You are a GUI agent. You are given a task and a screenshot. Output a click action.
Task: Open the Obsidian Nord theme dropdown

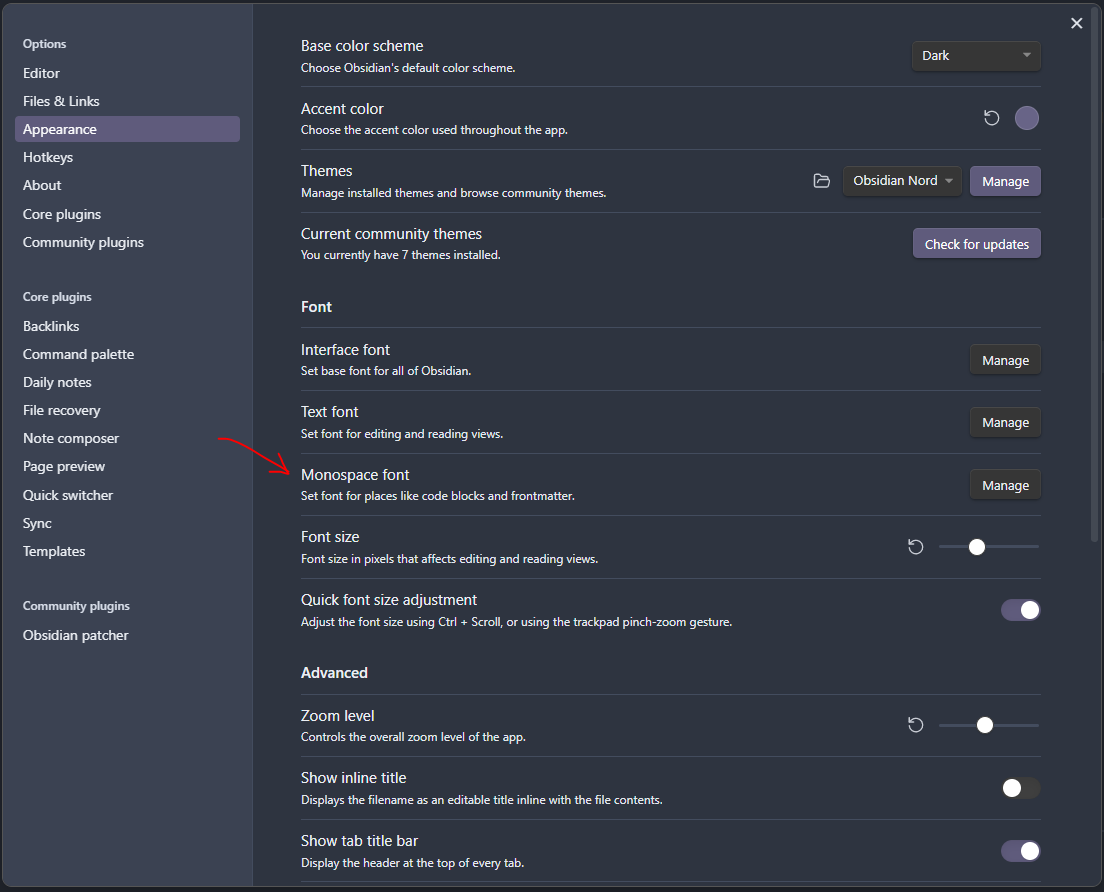point(902,181)
